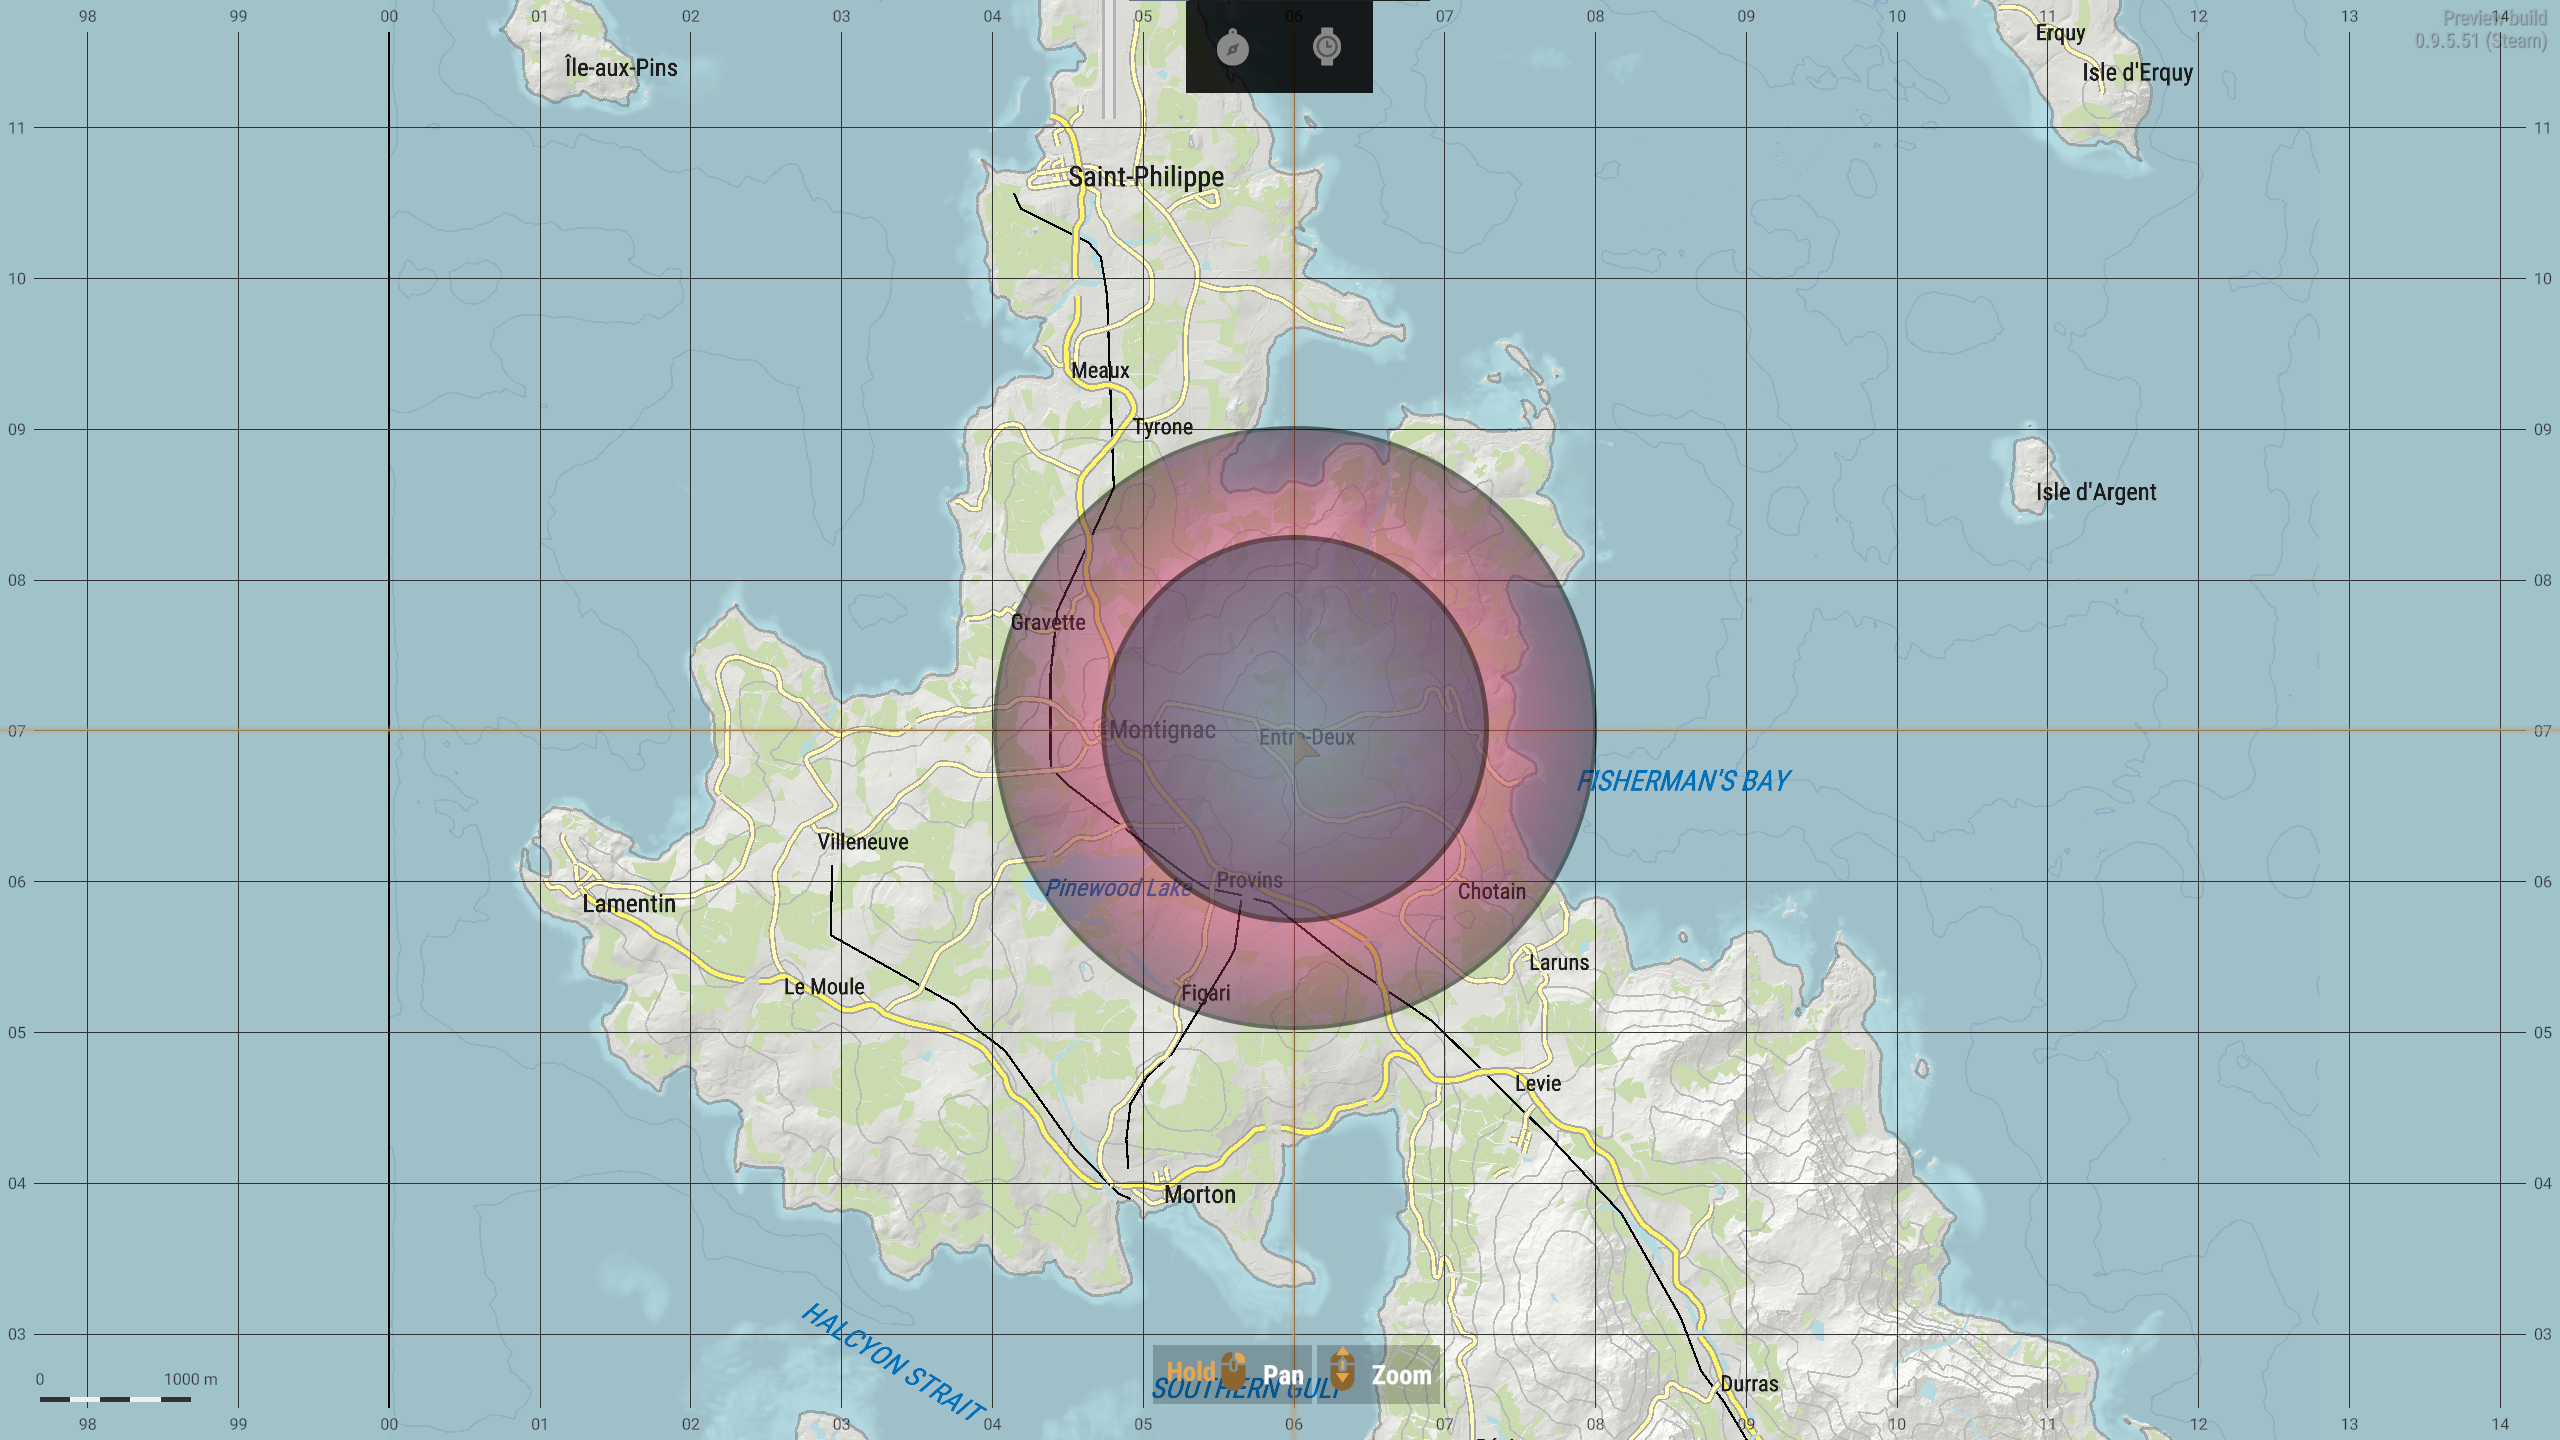Click the 1000 m map scale bar
The height and width of the screenshot is (1440, 2560).
coord(115,1399)
